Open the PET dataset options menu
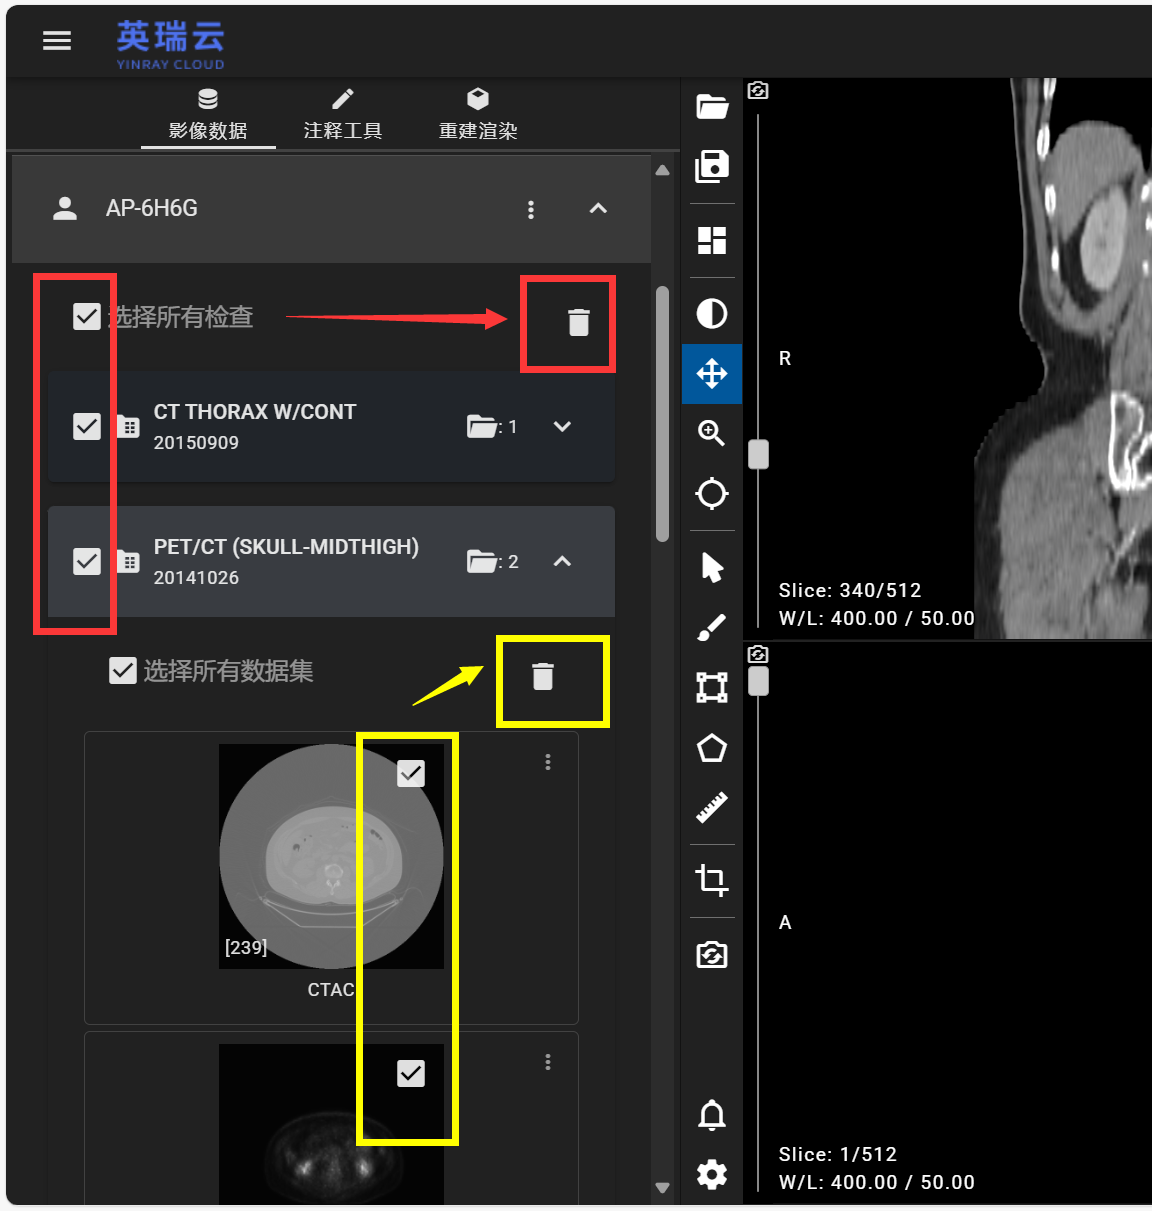 coord(548,1062)
